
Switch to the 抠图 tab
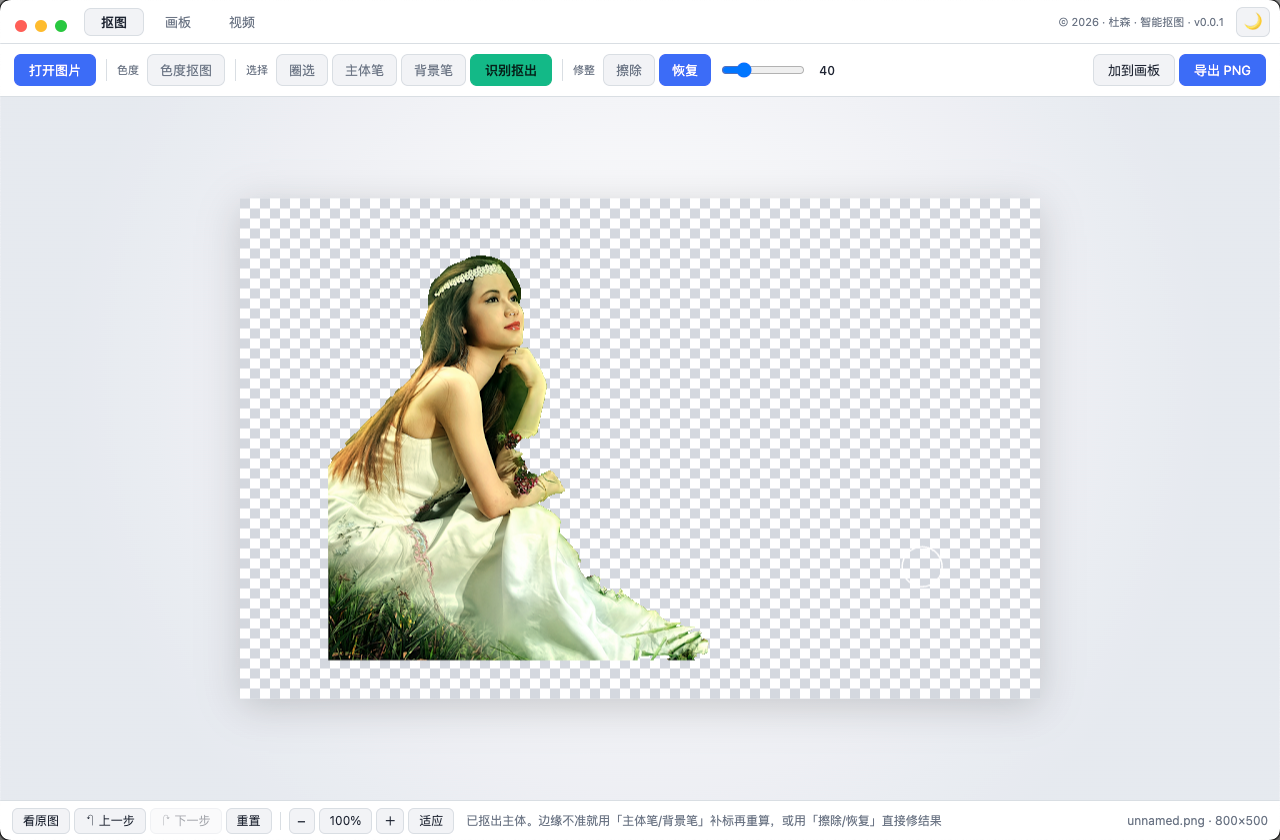pyautogui.click(x=114, y=22)
